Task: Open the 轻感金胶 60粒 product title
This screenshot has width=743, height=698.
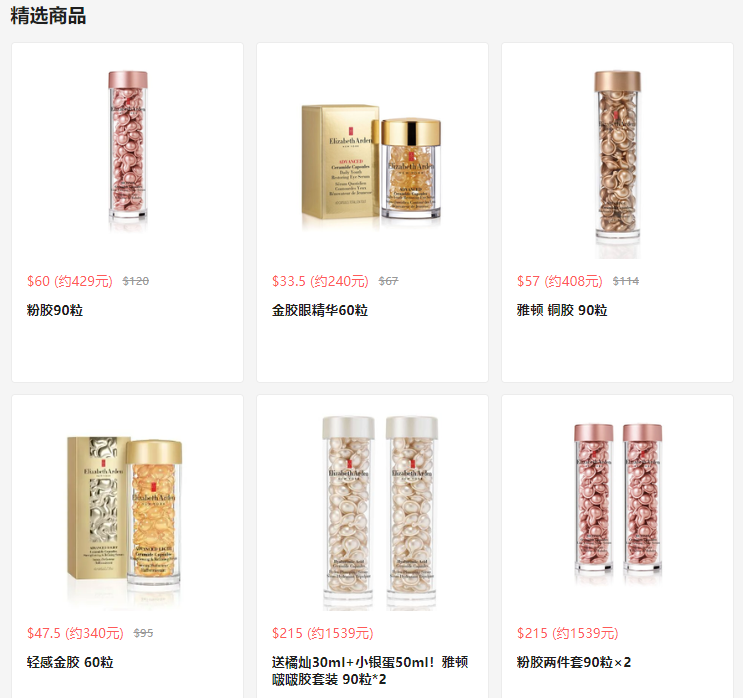Action: (x=70, y=662)
